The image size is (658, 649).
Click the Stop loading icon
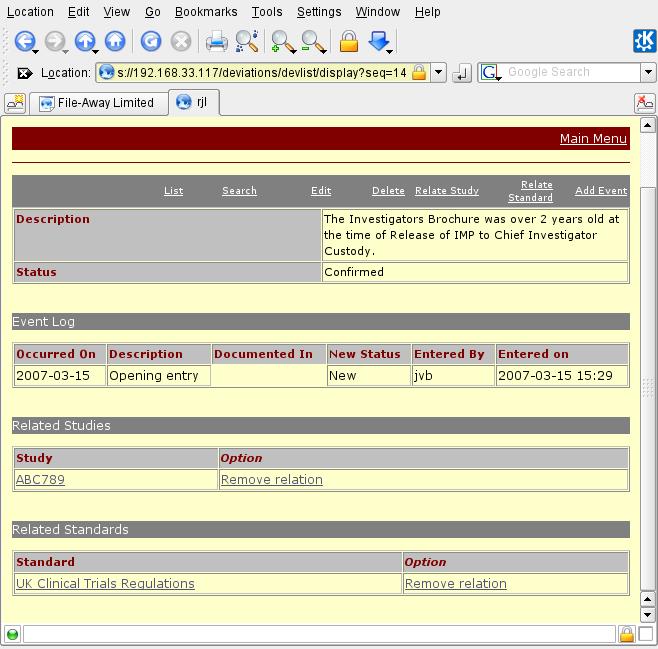(181, 41)
